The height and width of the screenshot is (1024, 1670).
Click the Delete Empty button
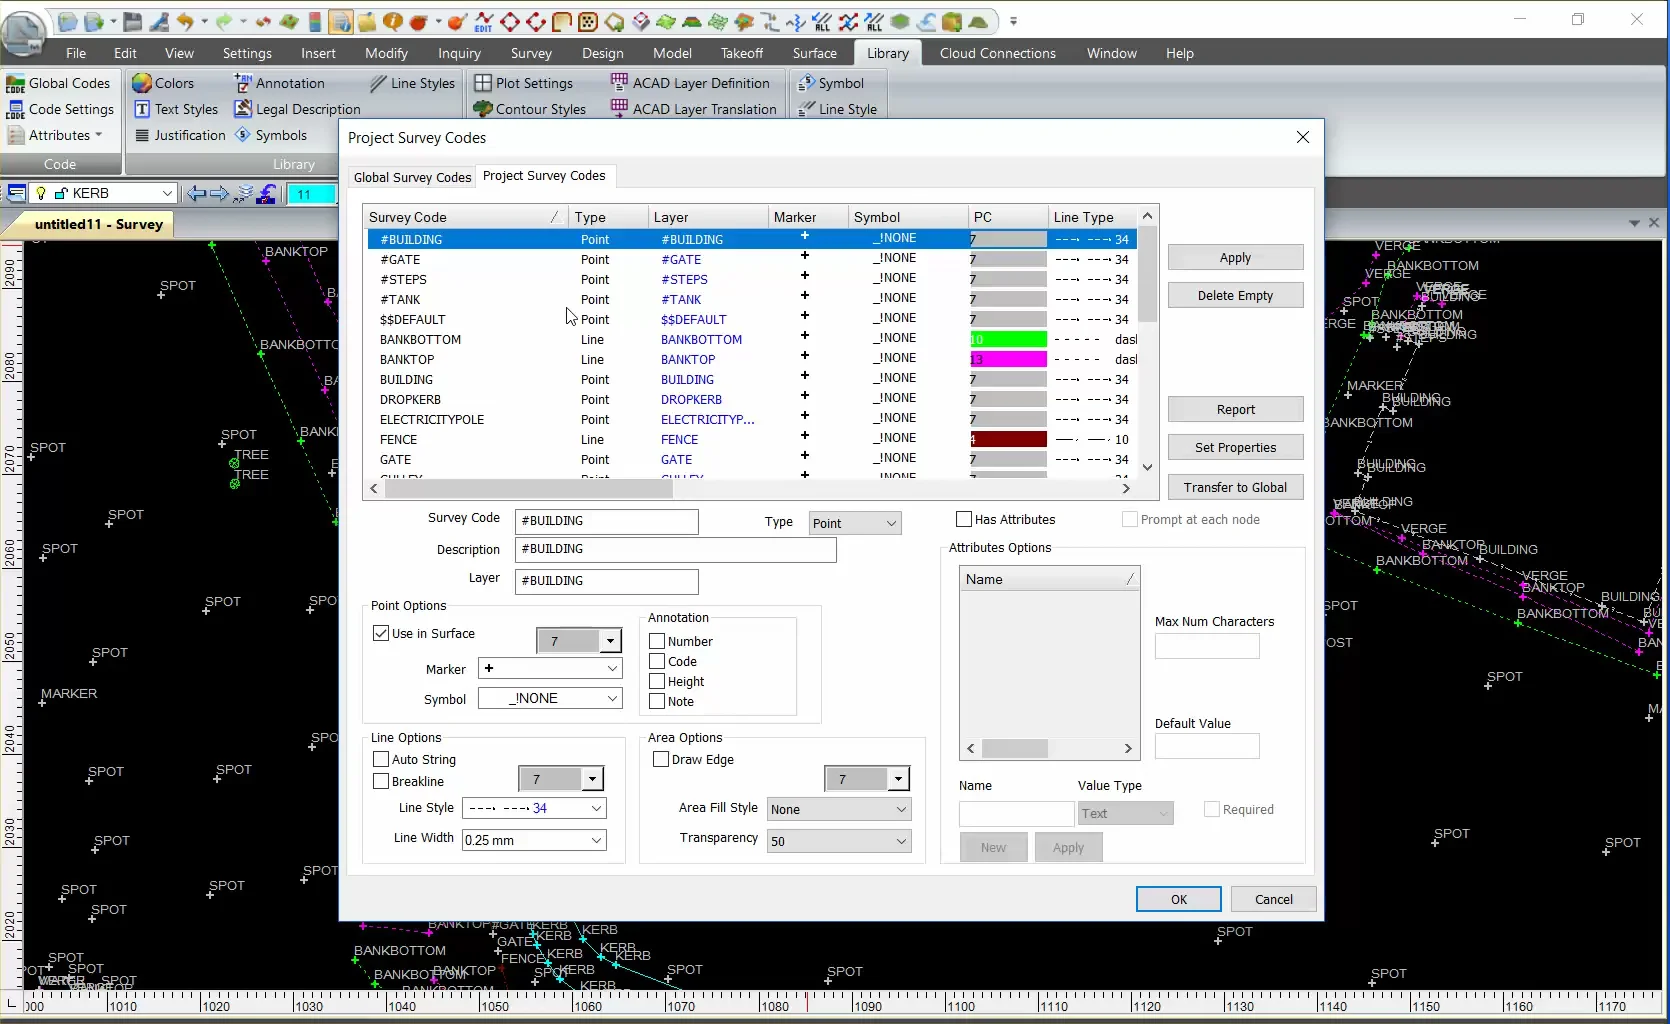1235,294
